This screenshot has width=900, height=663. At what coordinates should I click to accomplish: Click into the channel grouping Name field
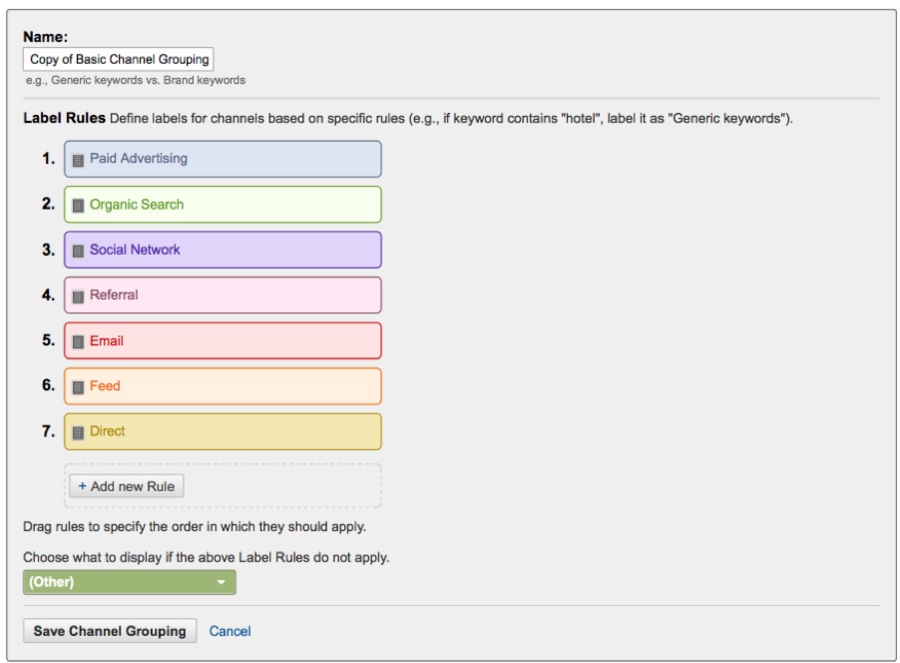(118, 60)
